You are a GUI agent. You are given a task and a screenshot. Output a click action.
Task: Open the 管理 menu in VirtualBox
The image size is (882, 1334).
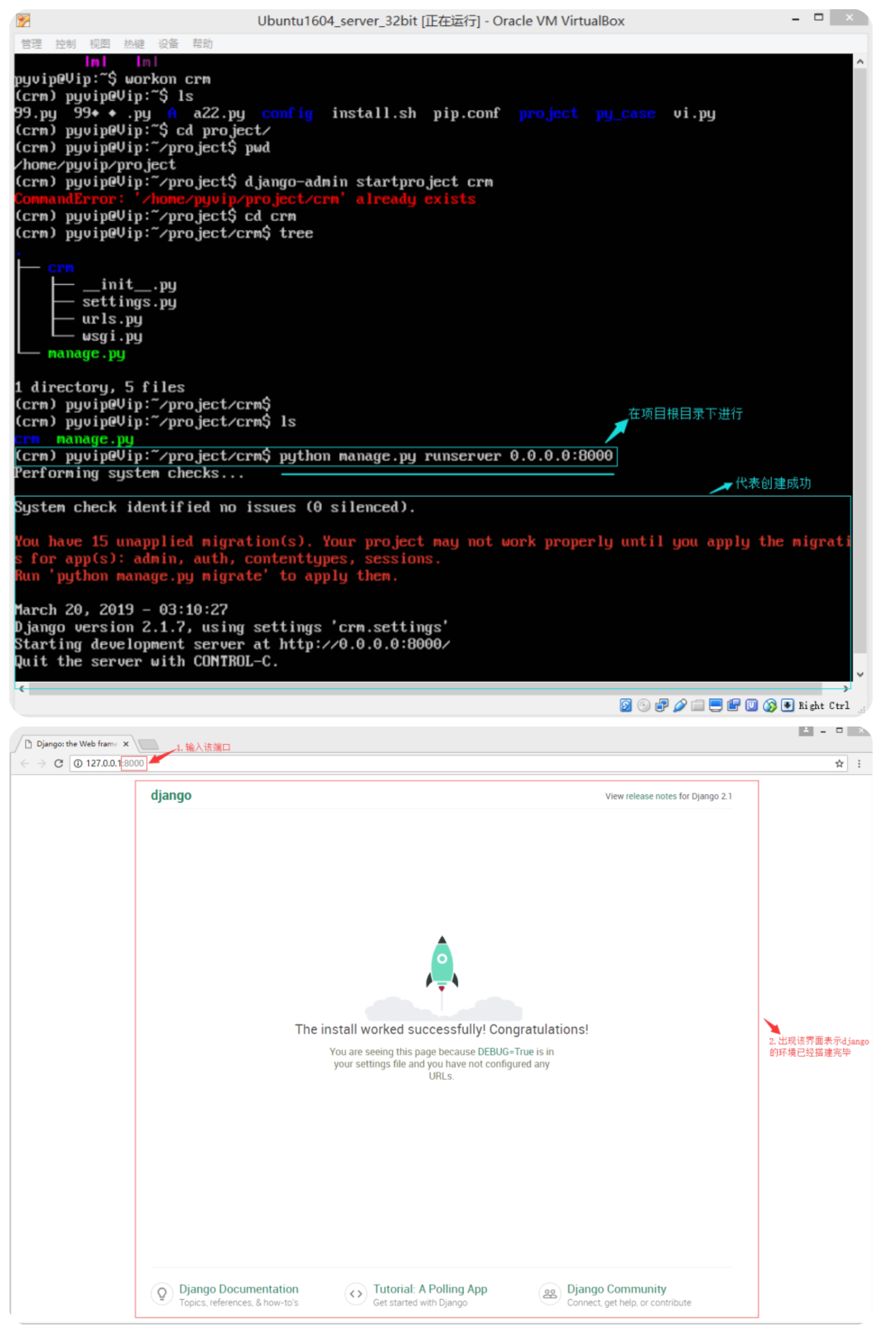coord(31,44)
